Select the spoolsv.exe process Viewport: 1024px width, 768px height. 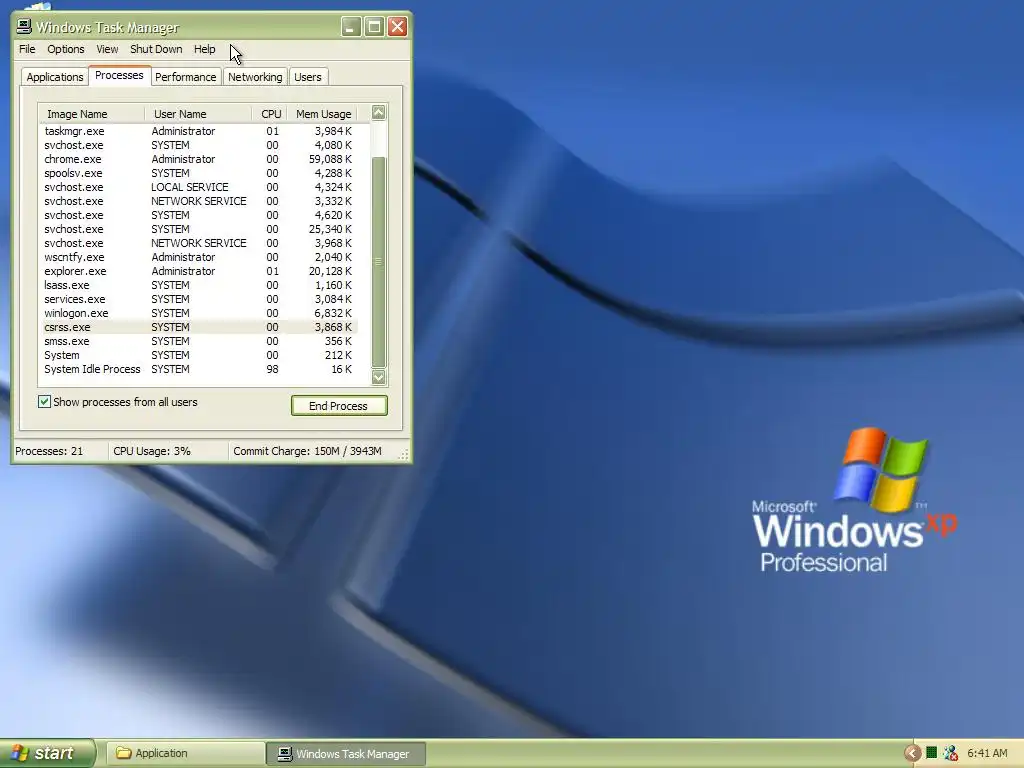point(199,173)
